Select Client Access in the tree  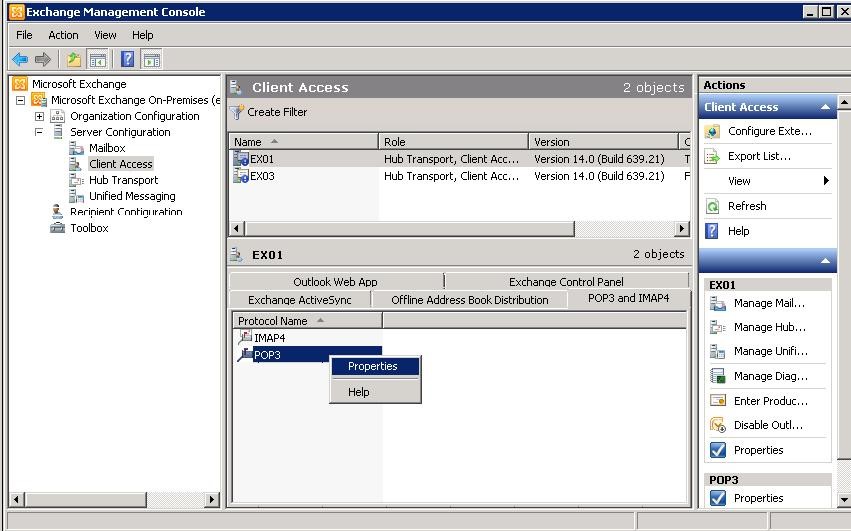click(120, 164)
